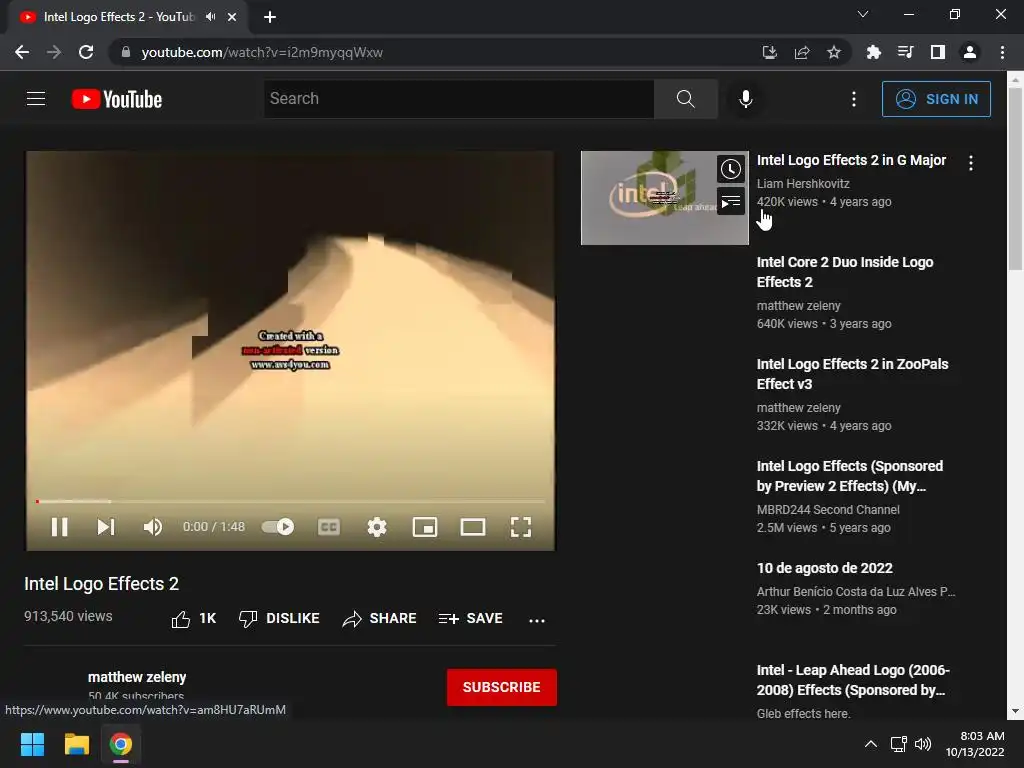Image resolution: width=1024 pixels, height=768 pixels.
Task: Click Chrome icon in taskbar
Action: [x=121, y=744]
